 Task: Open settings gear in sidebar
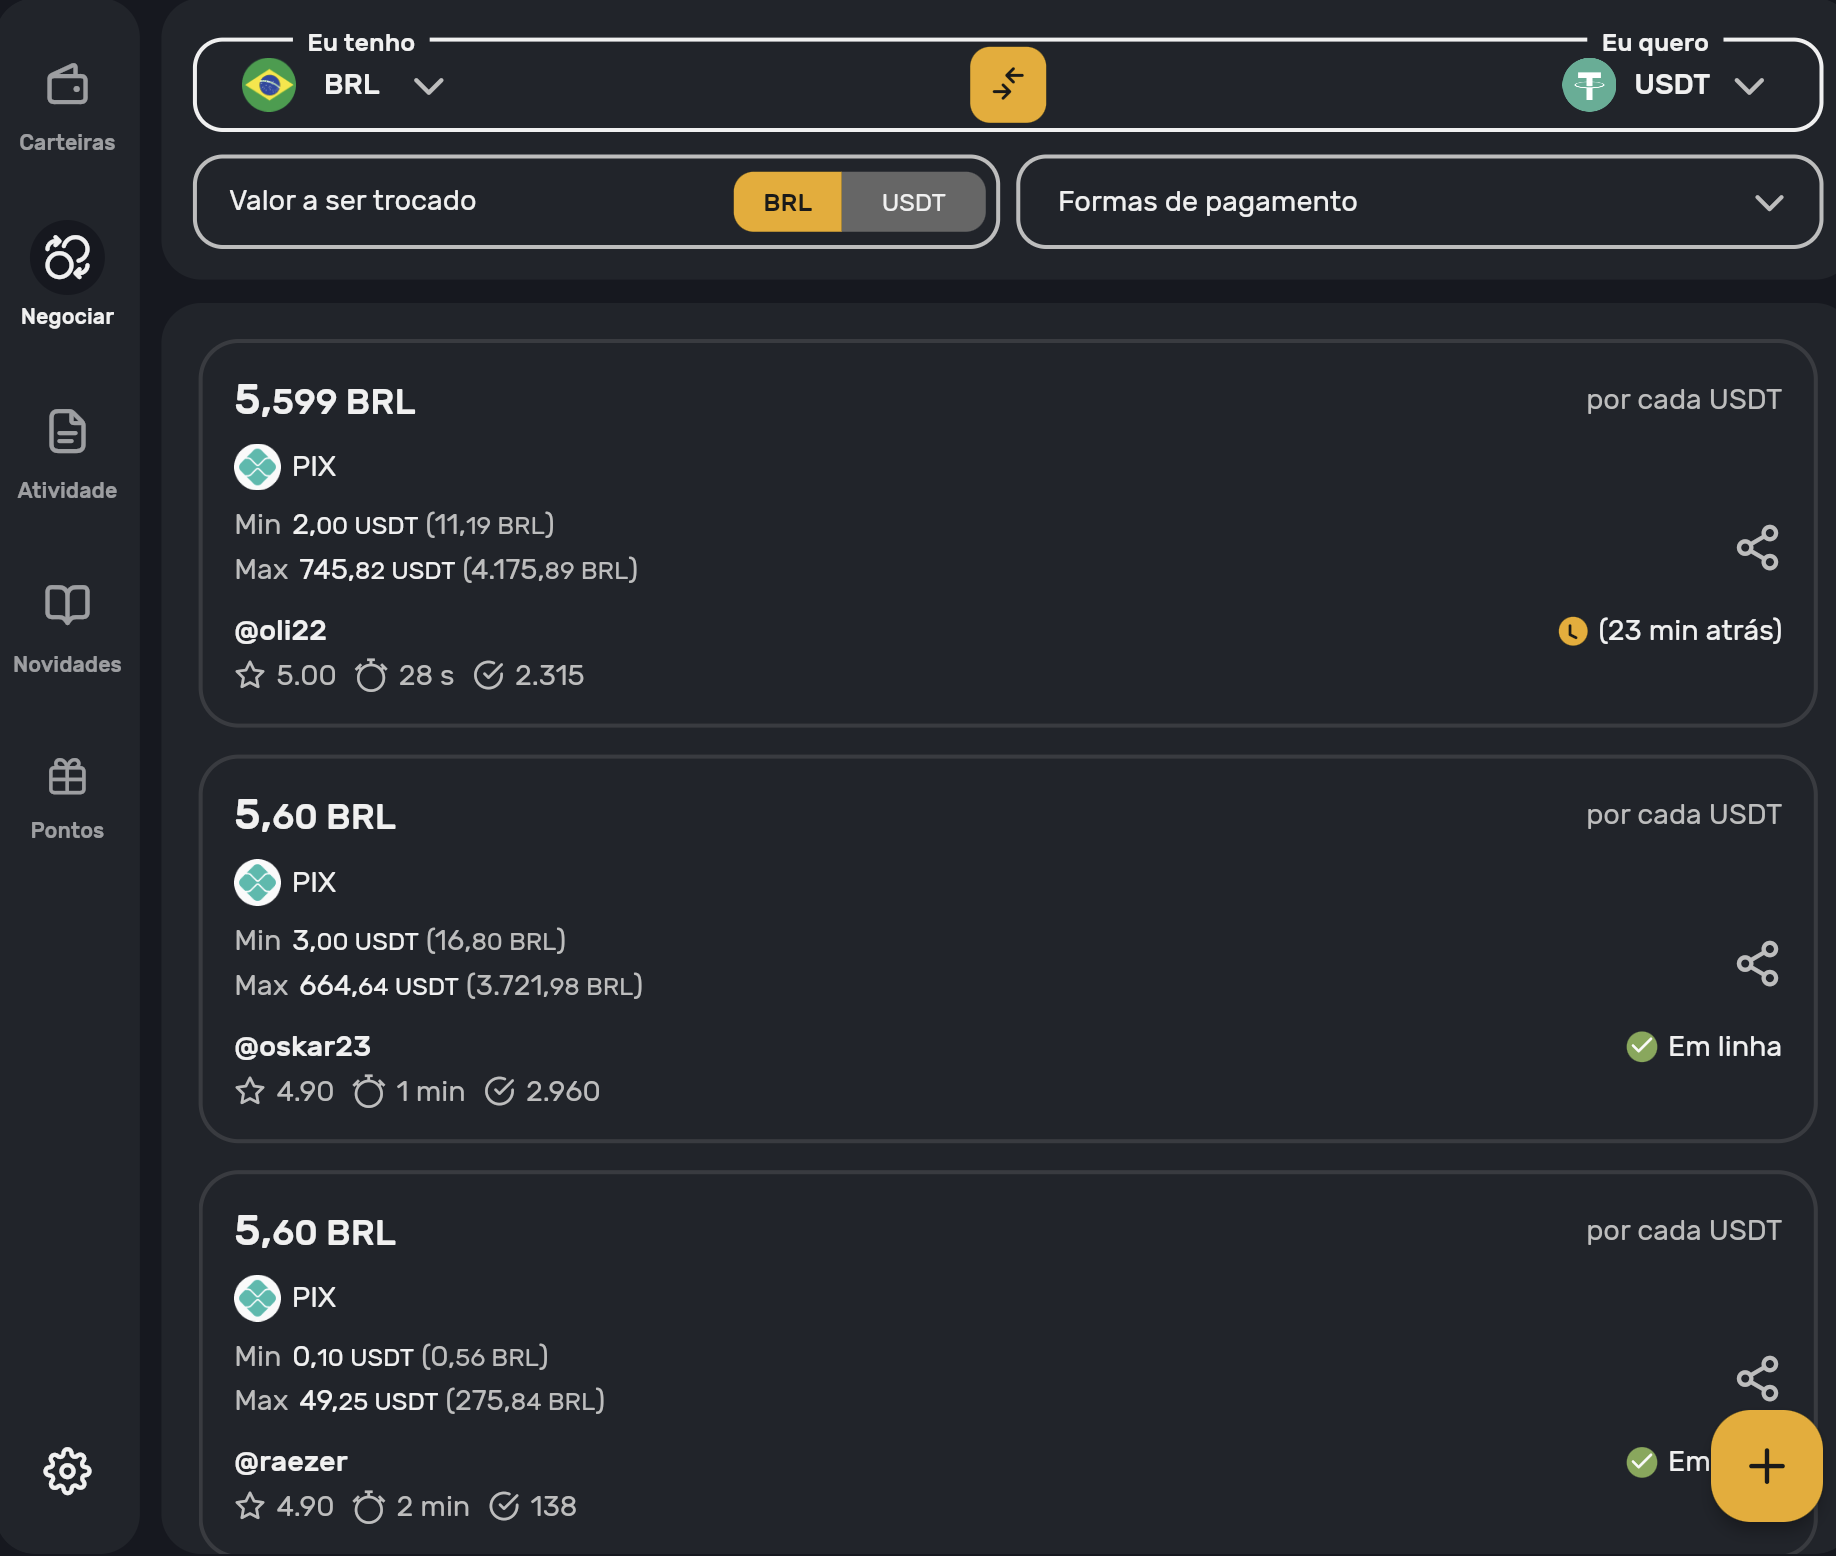pyautogui.click(x=67, y=1470)
